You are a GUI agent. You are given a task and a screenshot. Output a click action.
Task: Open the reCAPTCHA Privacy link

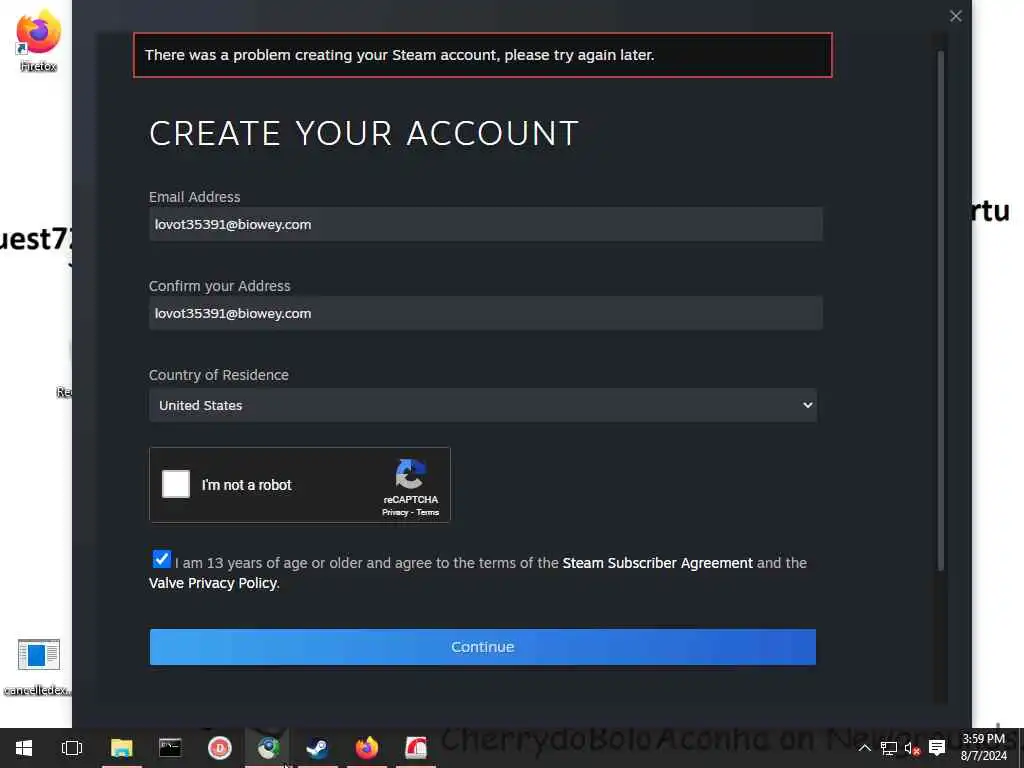(x=394, y=513)
